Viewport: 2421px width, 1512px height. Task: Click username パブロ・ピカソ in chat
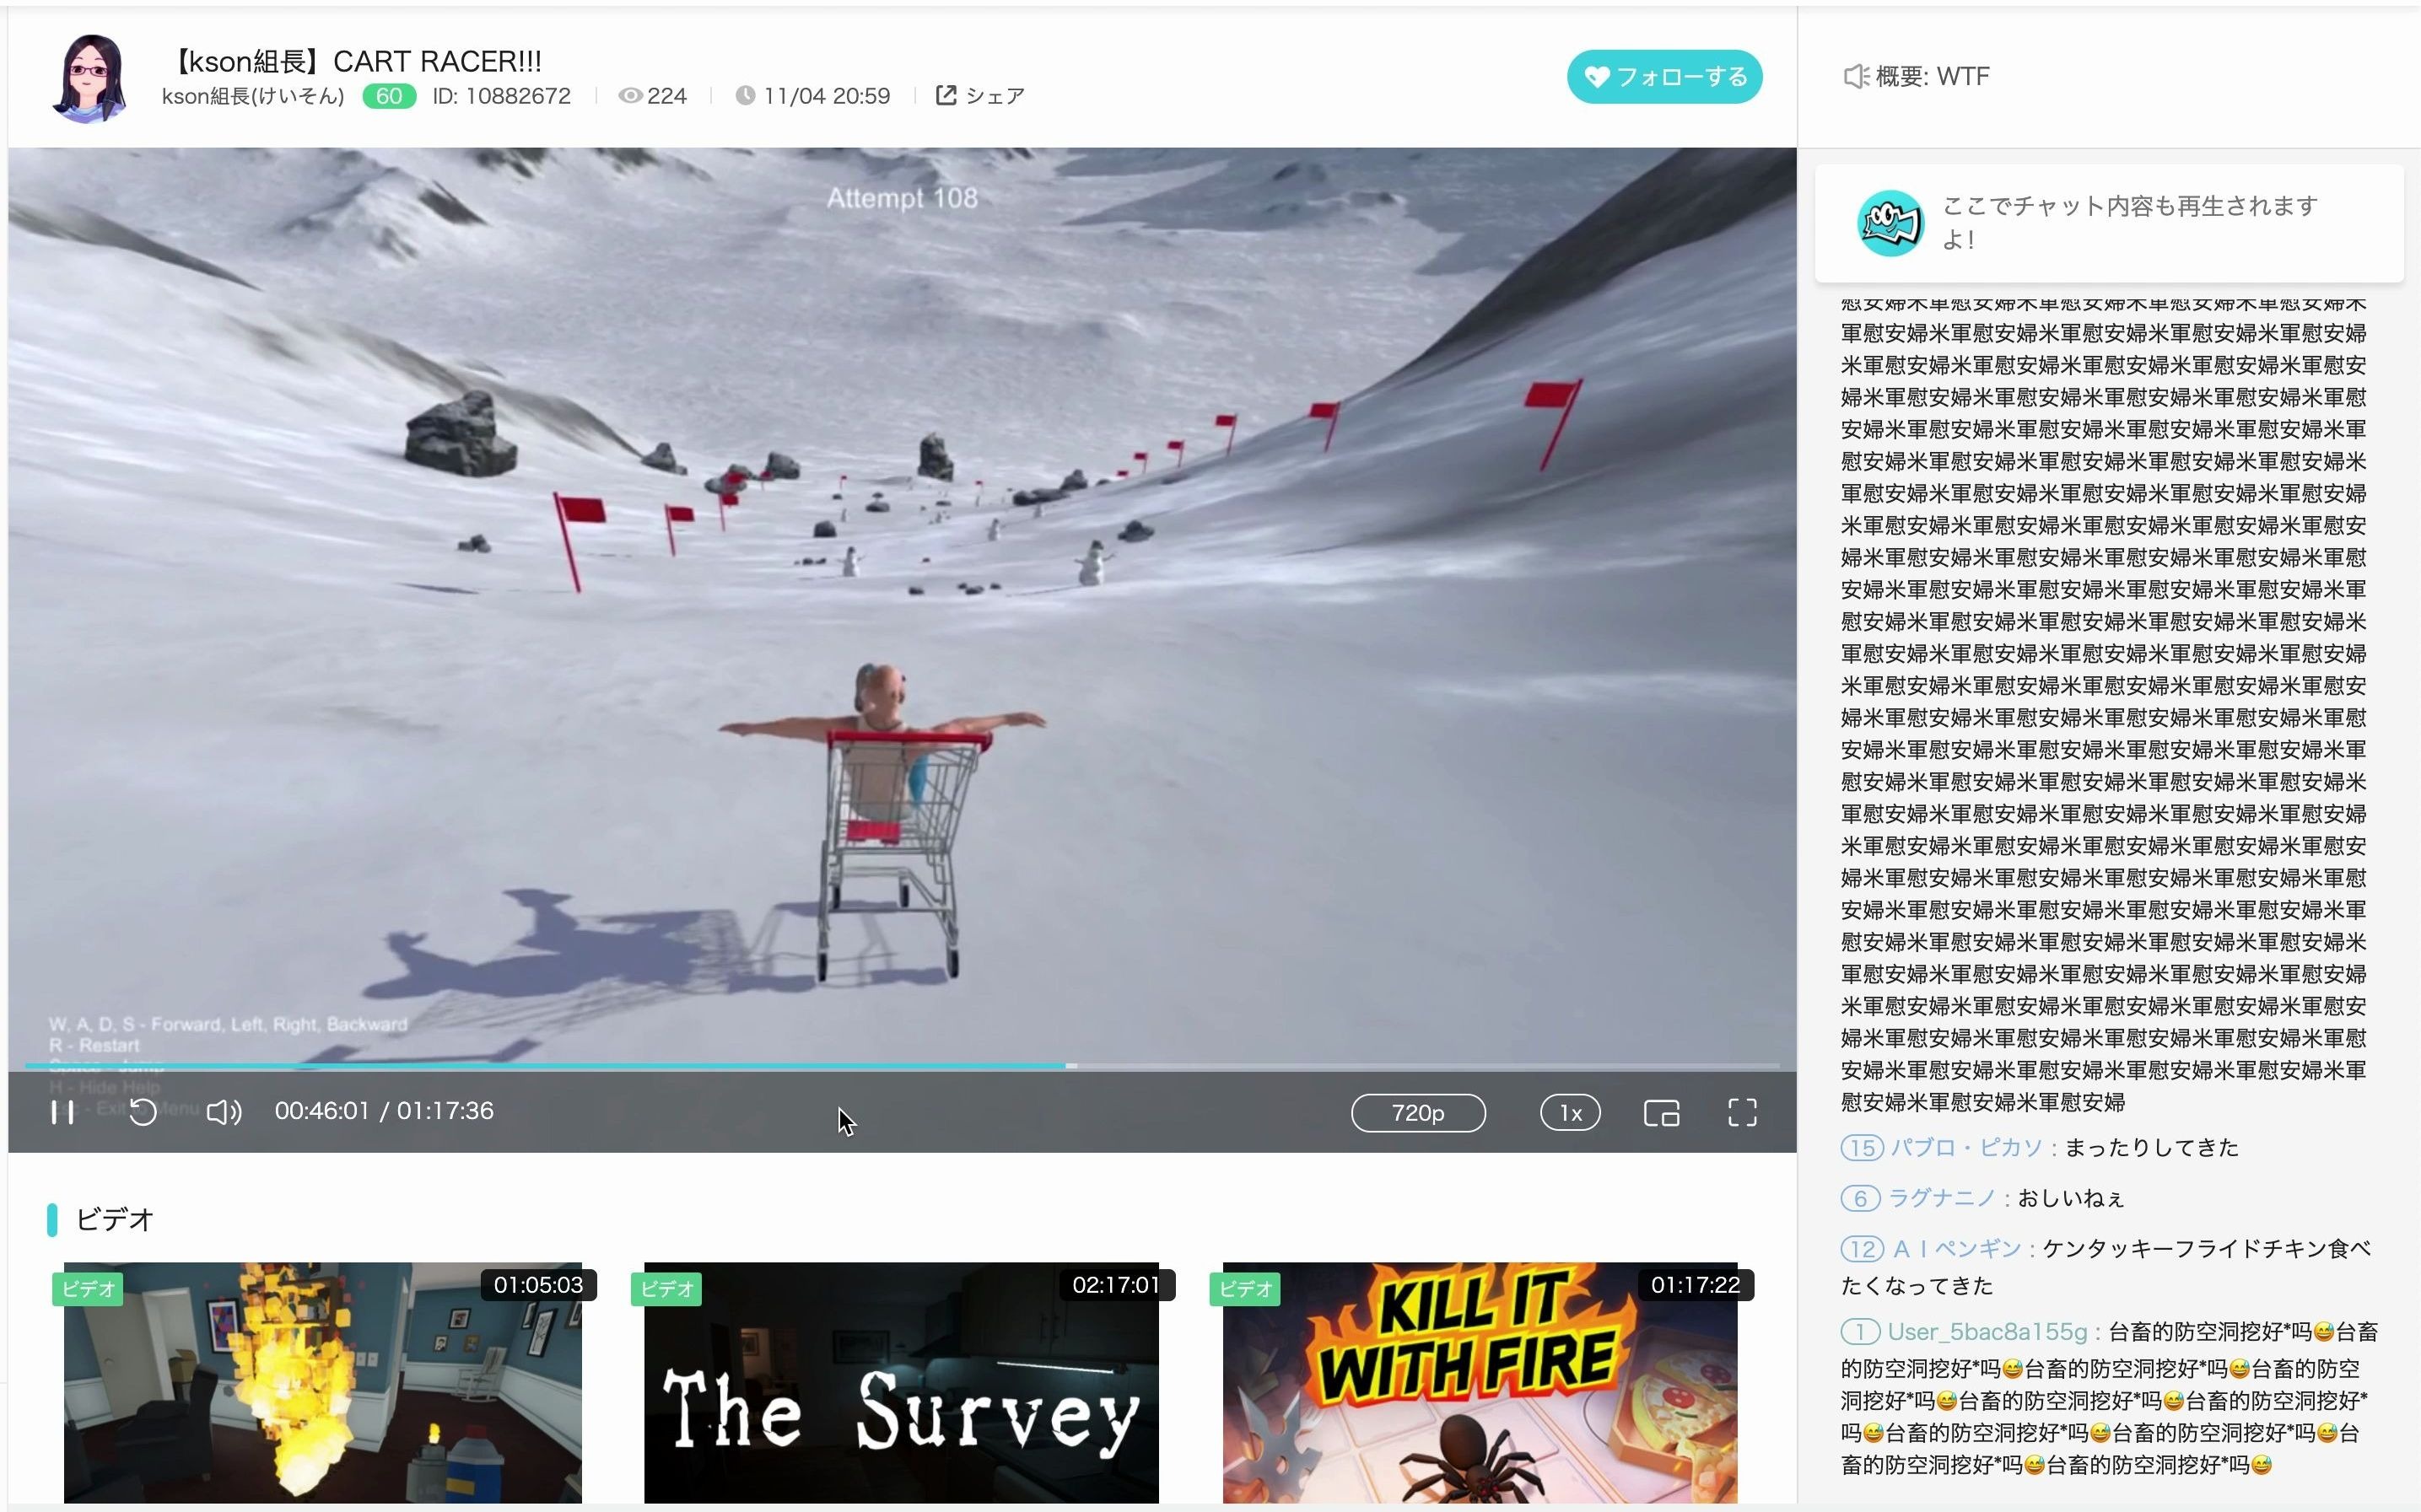tap(1966, 1148)
